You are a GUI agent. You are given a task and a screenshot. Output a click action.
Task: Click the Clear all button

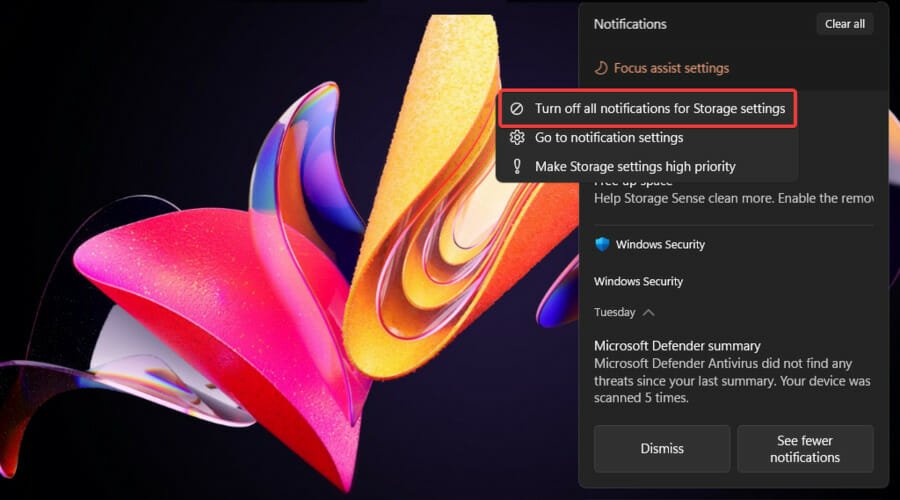pyautogui.click(x=844, y=24)
